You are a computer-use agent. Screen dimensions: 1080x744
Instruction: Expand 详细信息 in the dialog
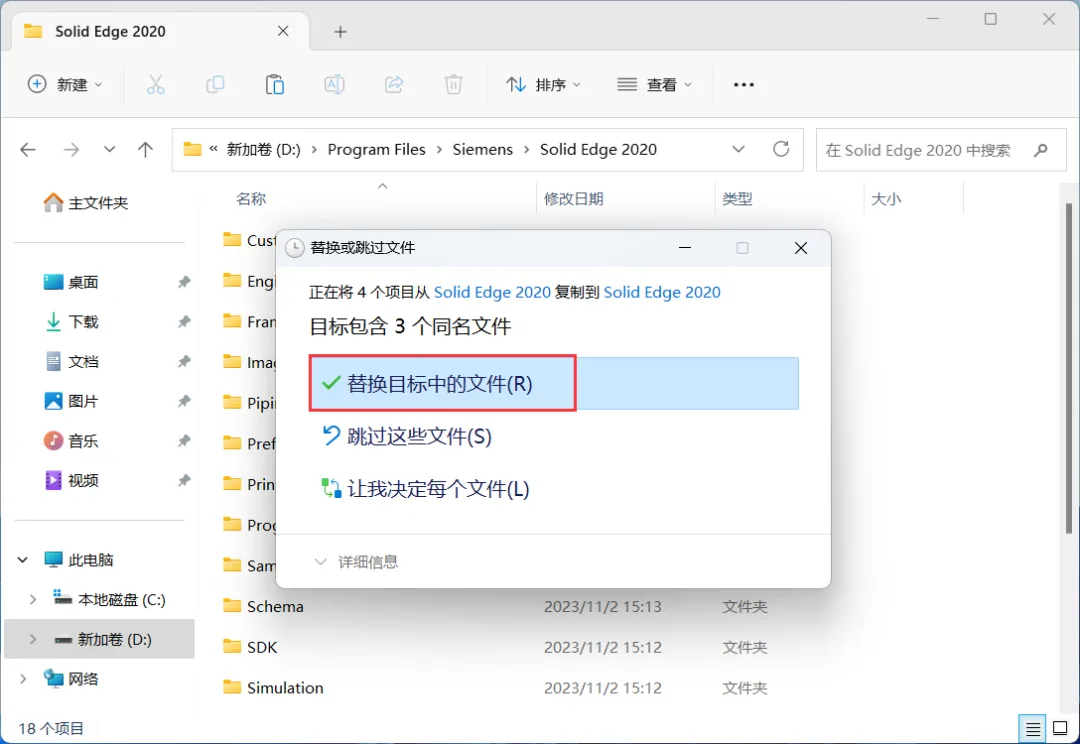[x=356, y=562]
